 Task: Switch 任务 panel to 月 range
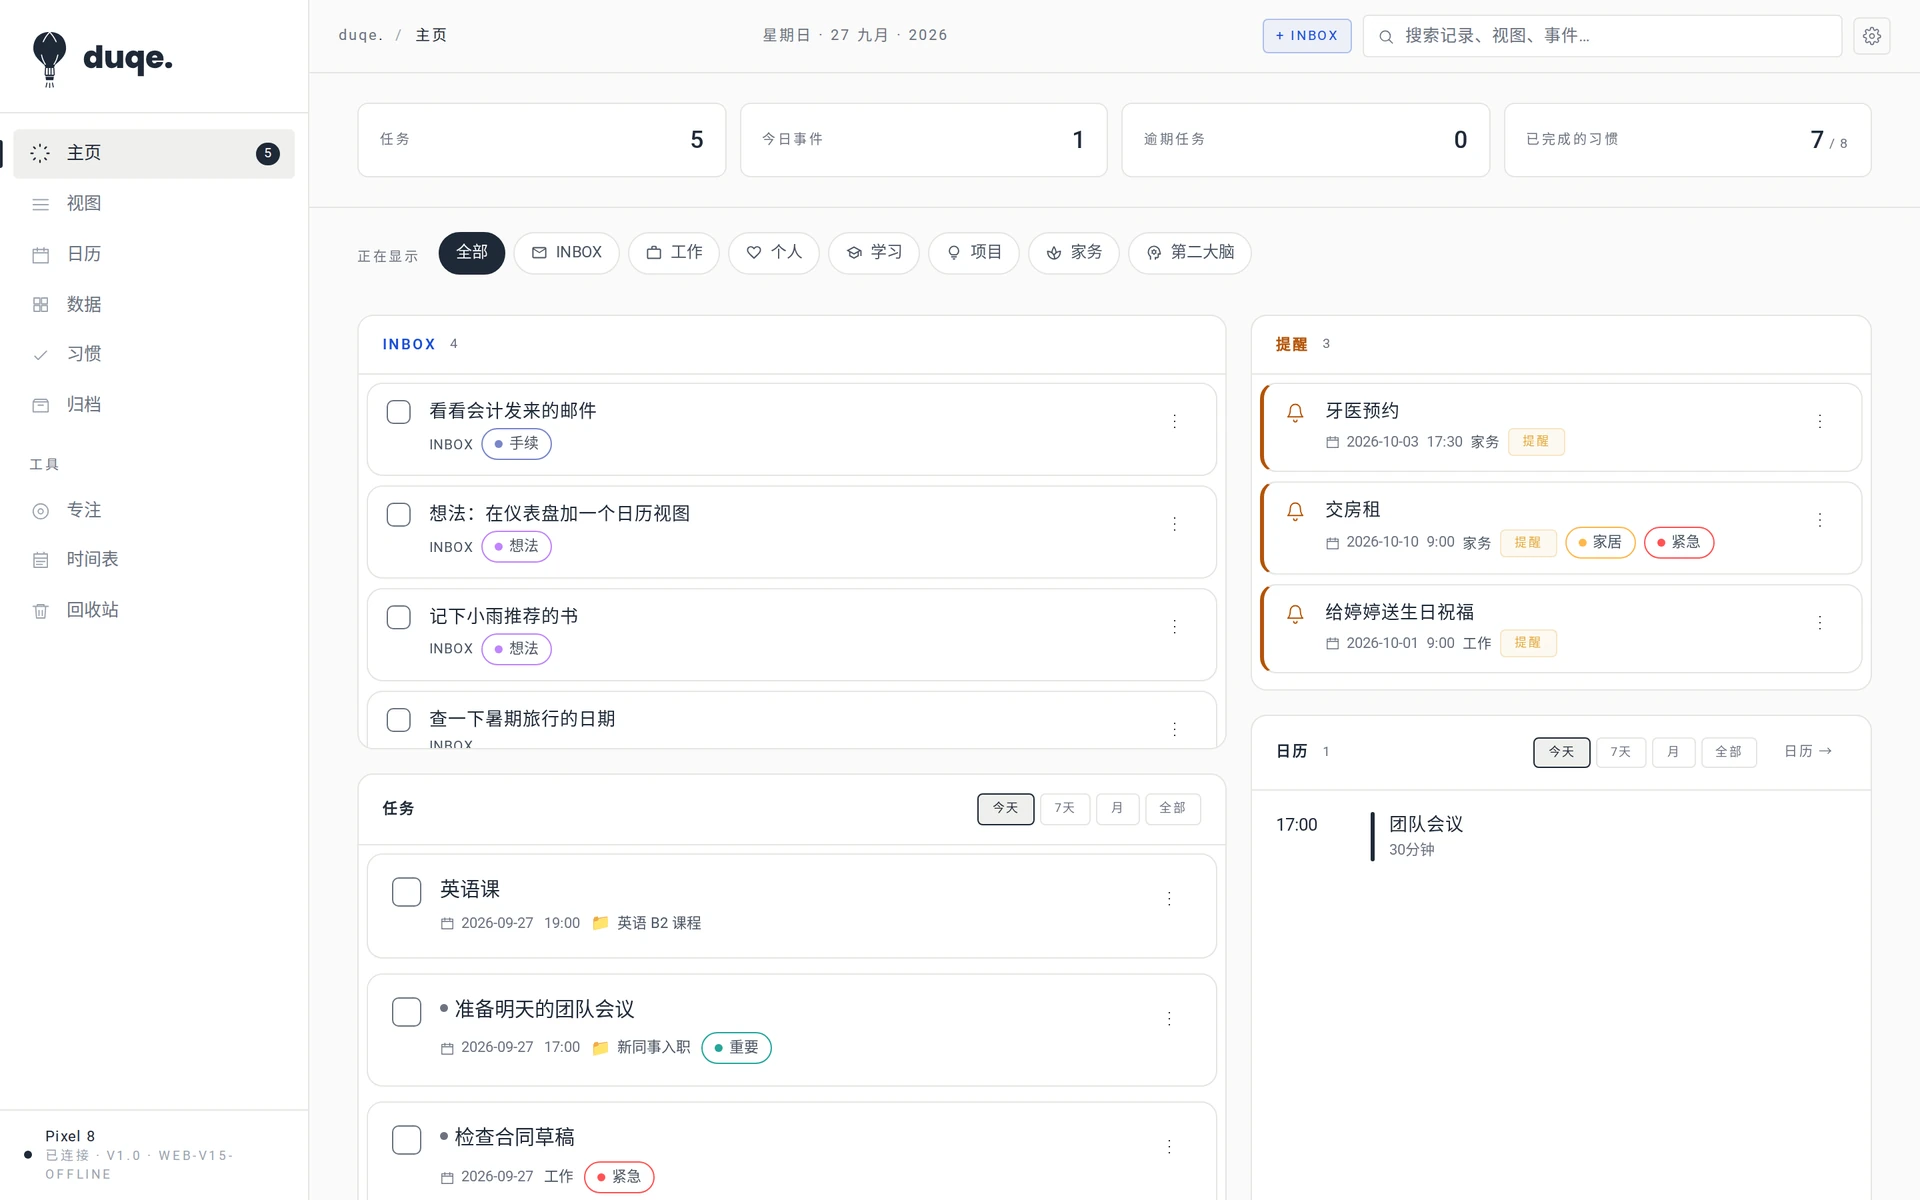1118,809
